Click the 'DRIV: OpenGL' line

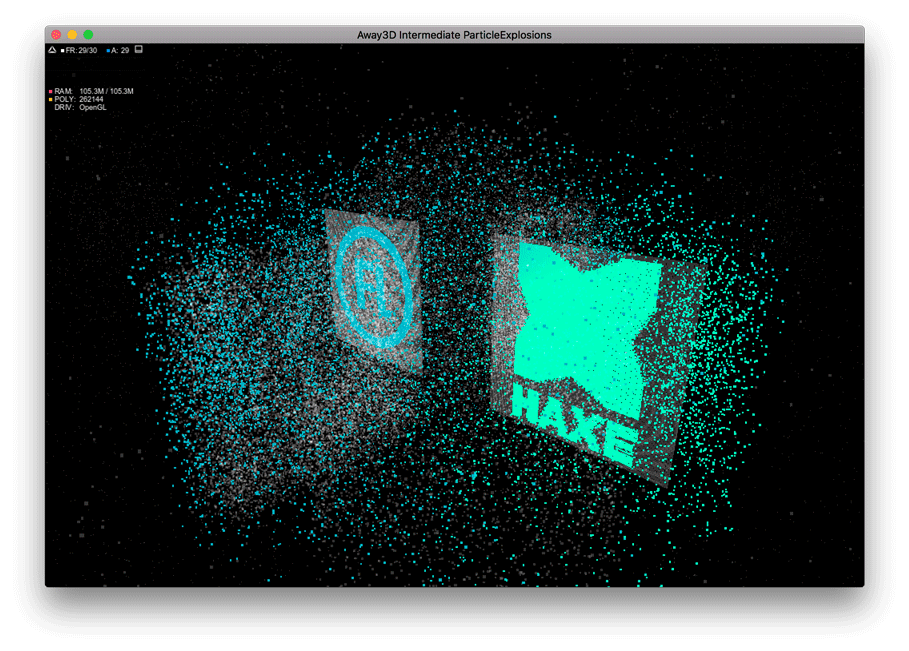coord(80,108)
